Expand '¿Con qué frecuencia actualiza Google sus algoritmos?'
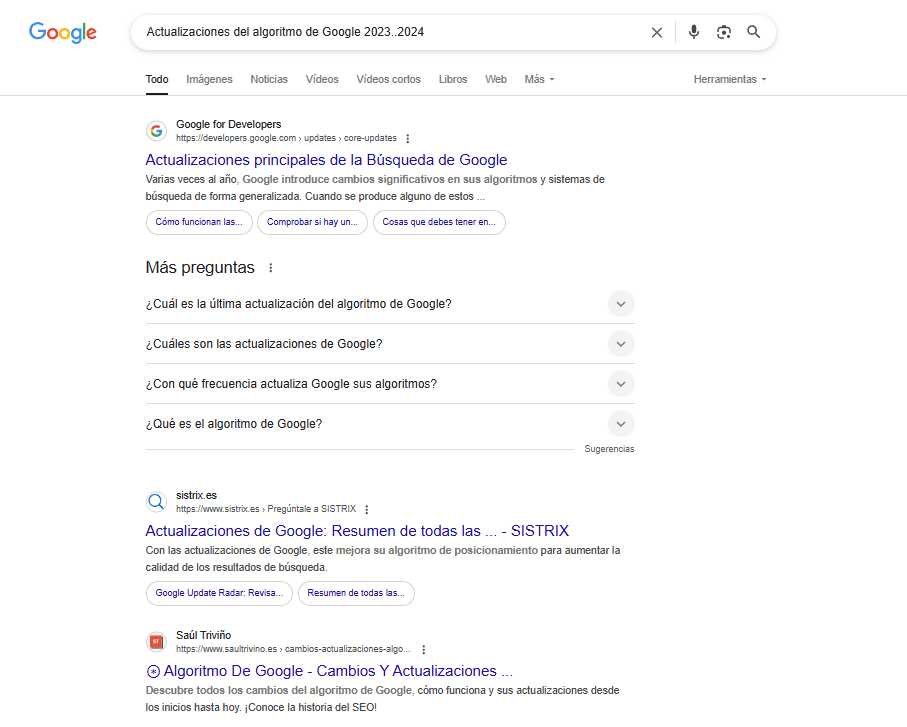This screenshot has height=727, width=907. click(390, 384)
